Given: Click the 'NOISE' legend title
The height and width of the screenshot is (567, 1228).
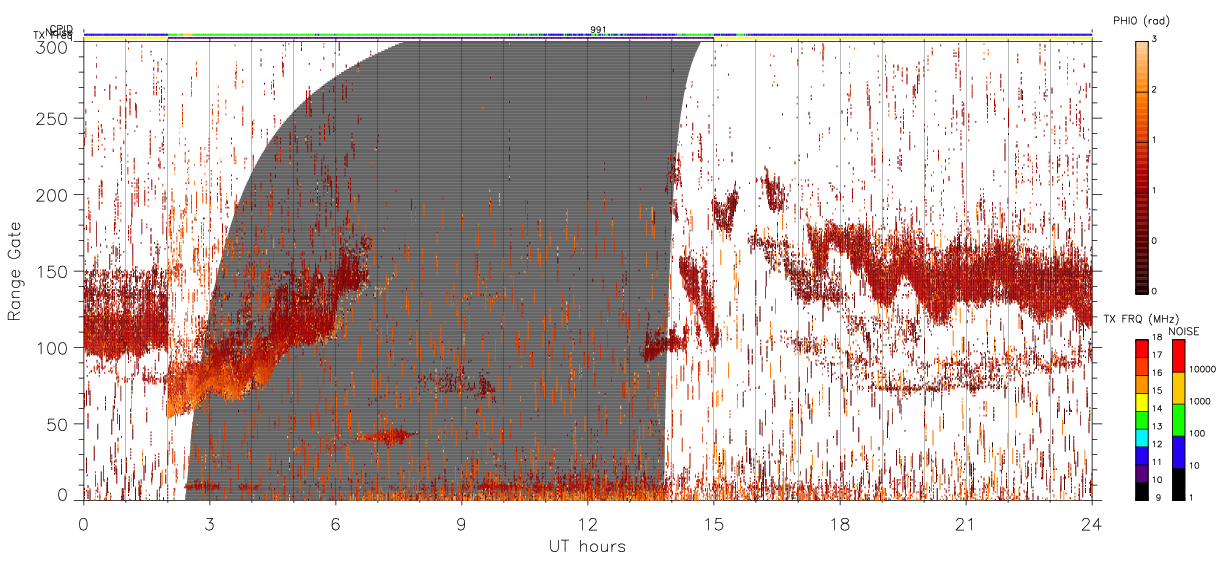Looking at the screenshot, I should (x=1183, y=331).
